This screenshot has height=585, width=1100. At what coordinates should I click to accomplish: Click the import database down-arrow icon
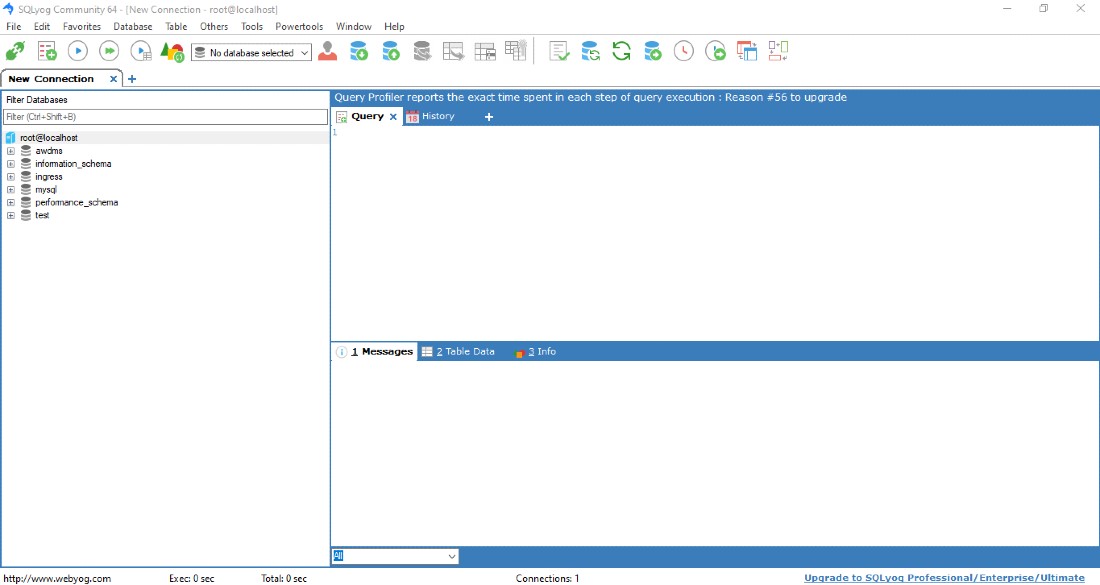click(x=359, y=51)
